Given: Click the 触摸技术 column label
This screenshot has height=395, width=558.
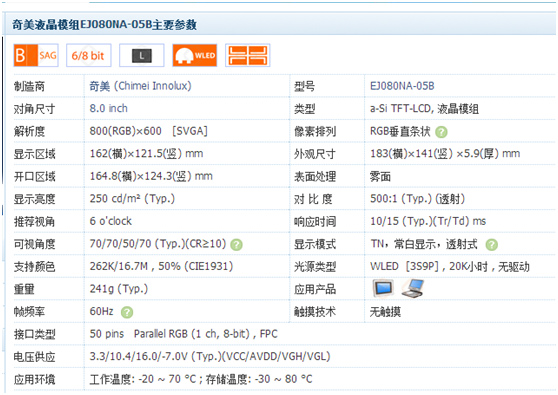Looking at the screenshot, I should tap(315, 312).
